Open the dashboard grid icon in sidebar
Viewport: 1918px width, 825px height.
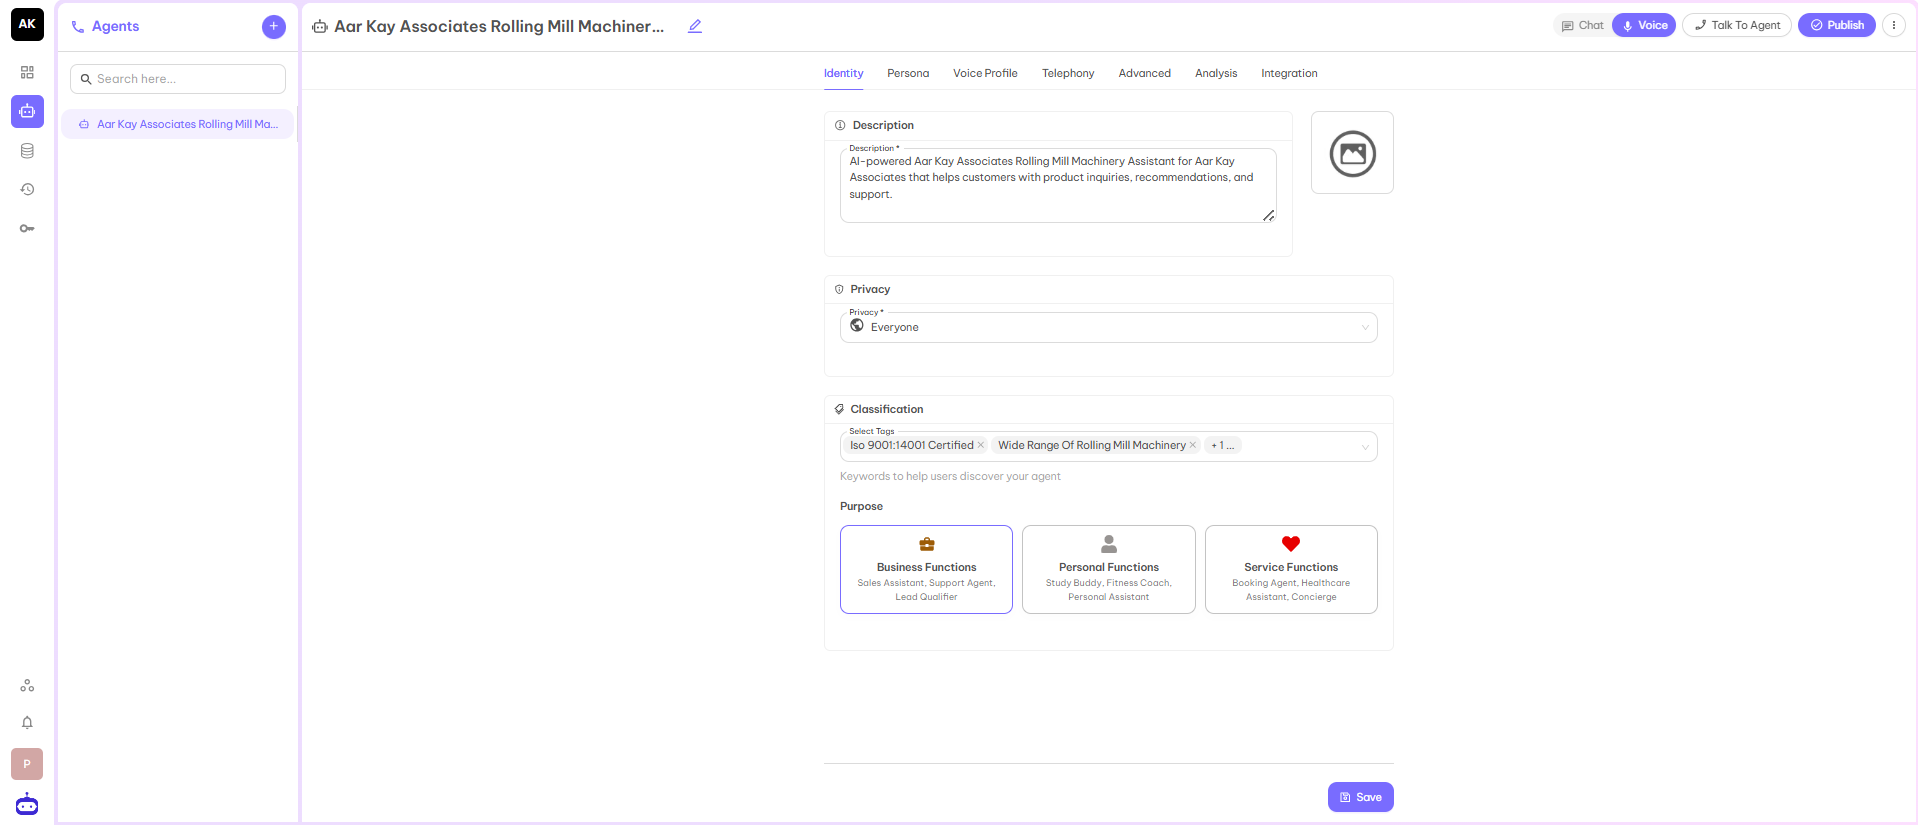click(27, 72)
